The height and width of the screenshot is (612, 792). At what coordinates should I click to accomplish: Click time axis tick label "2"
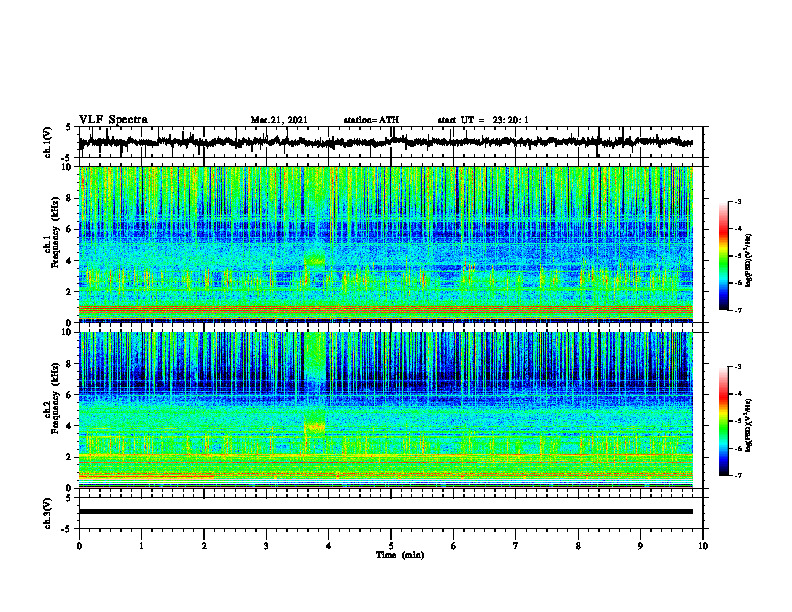pyautogui.click(x=204, y=546)
